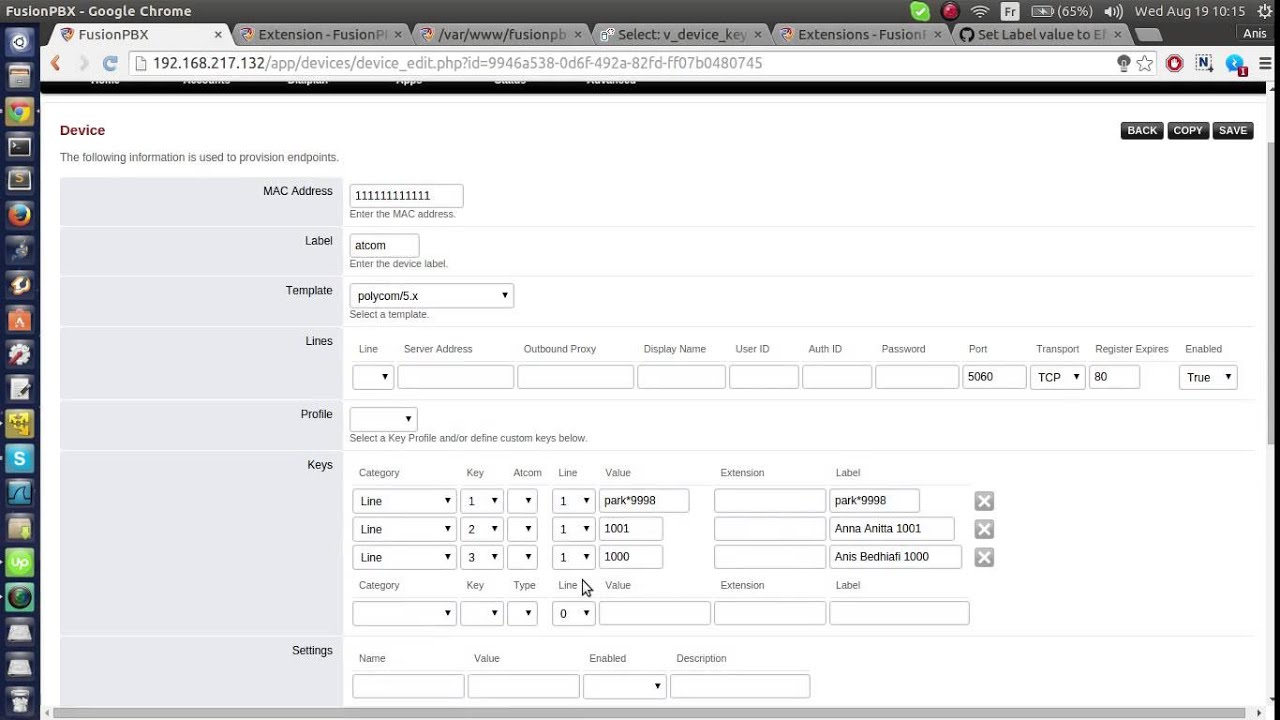Click the SAVE button
The image size is (1280, 720).
click(x=1233, y=131)
